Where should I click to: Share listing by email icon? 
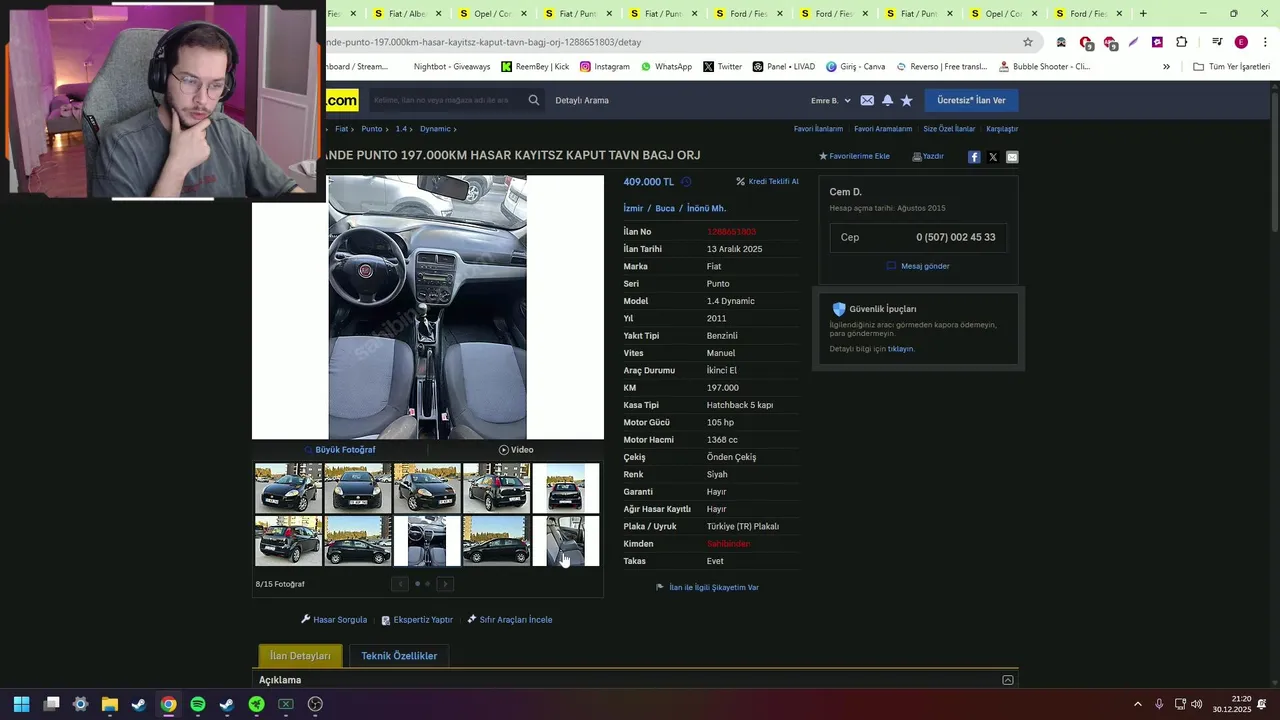click(1012, 157)
